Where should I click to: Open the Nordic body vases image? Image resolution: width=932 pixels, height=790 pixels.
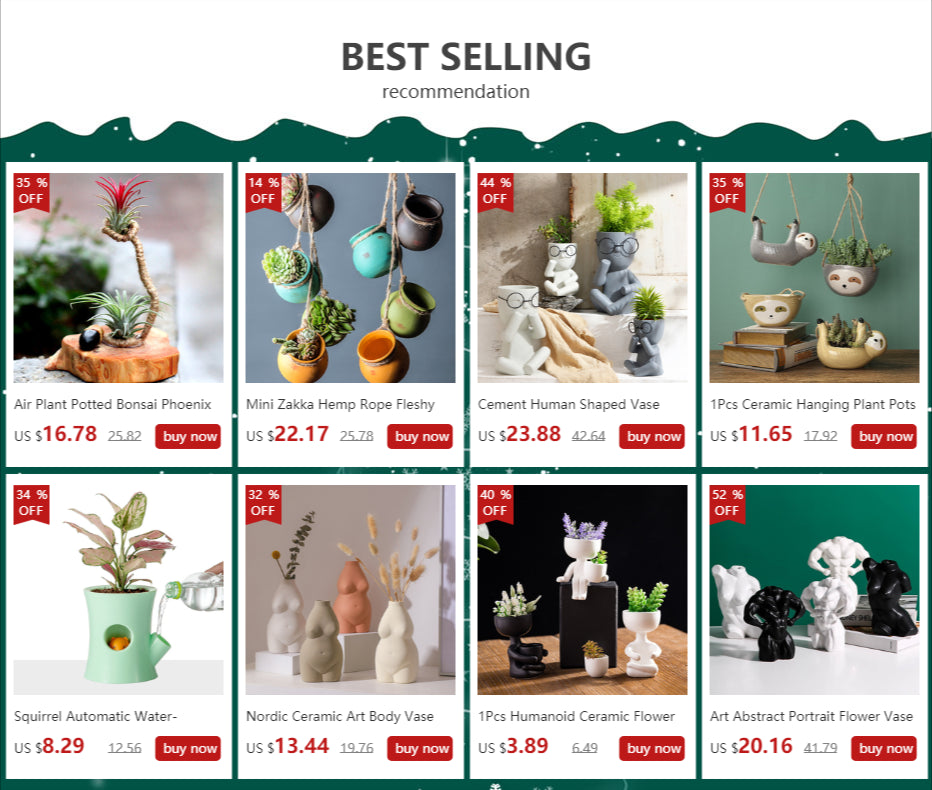[350, 590]
